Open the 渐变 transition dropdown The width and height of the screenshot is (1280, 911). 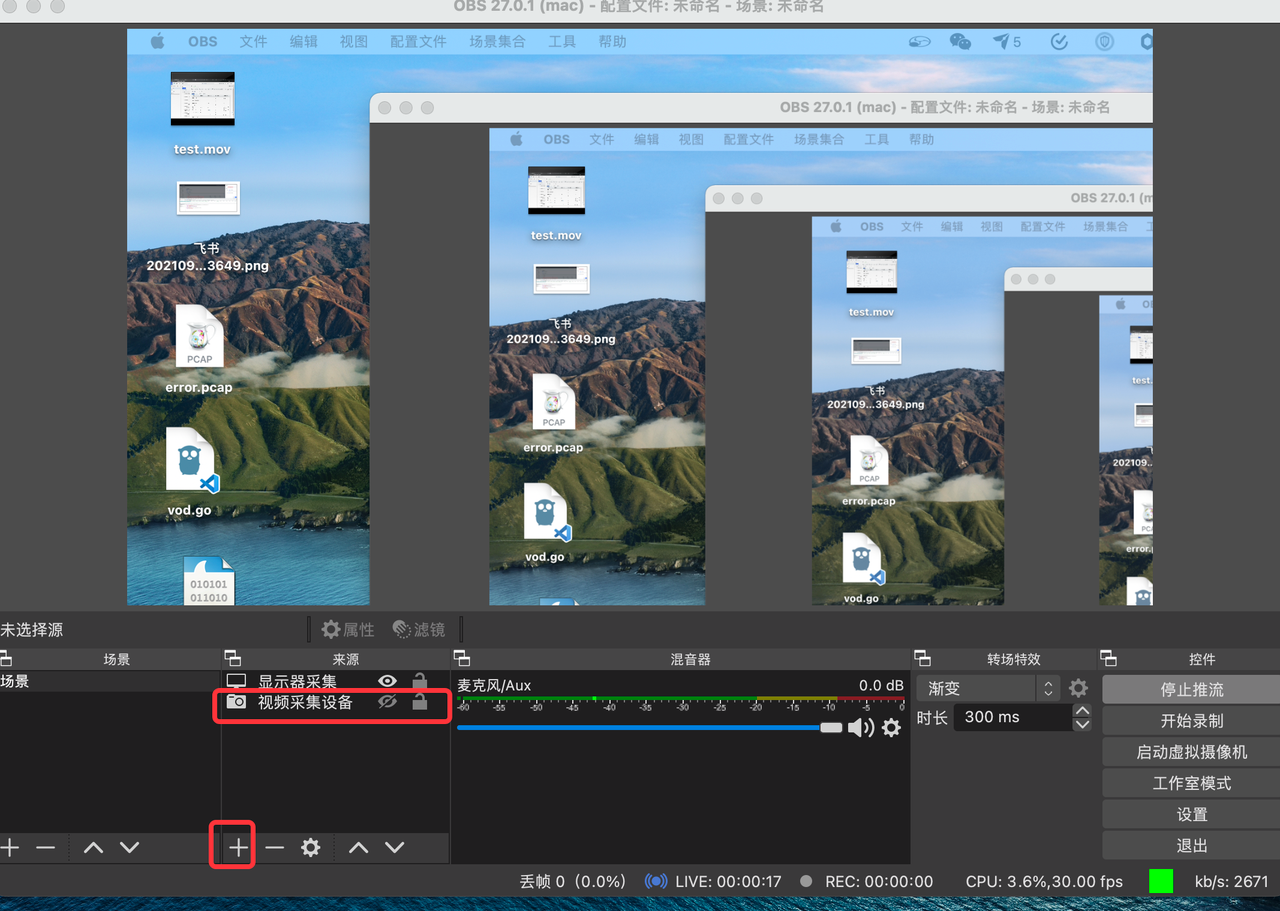(x=987, y=688)
